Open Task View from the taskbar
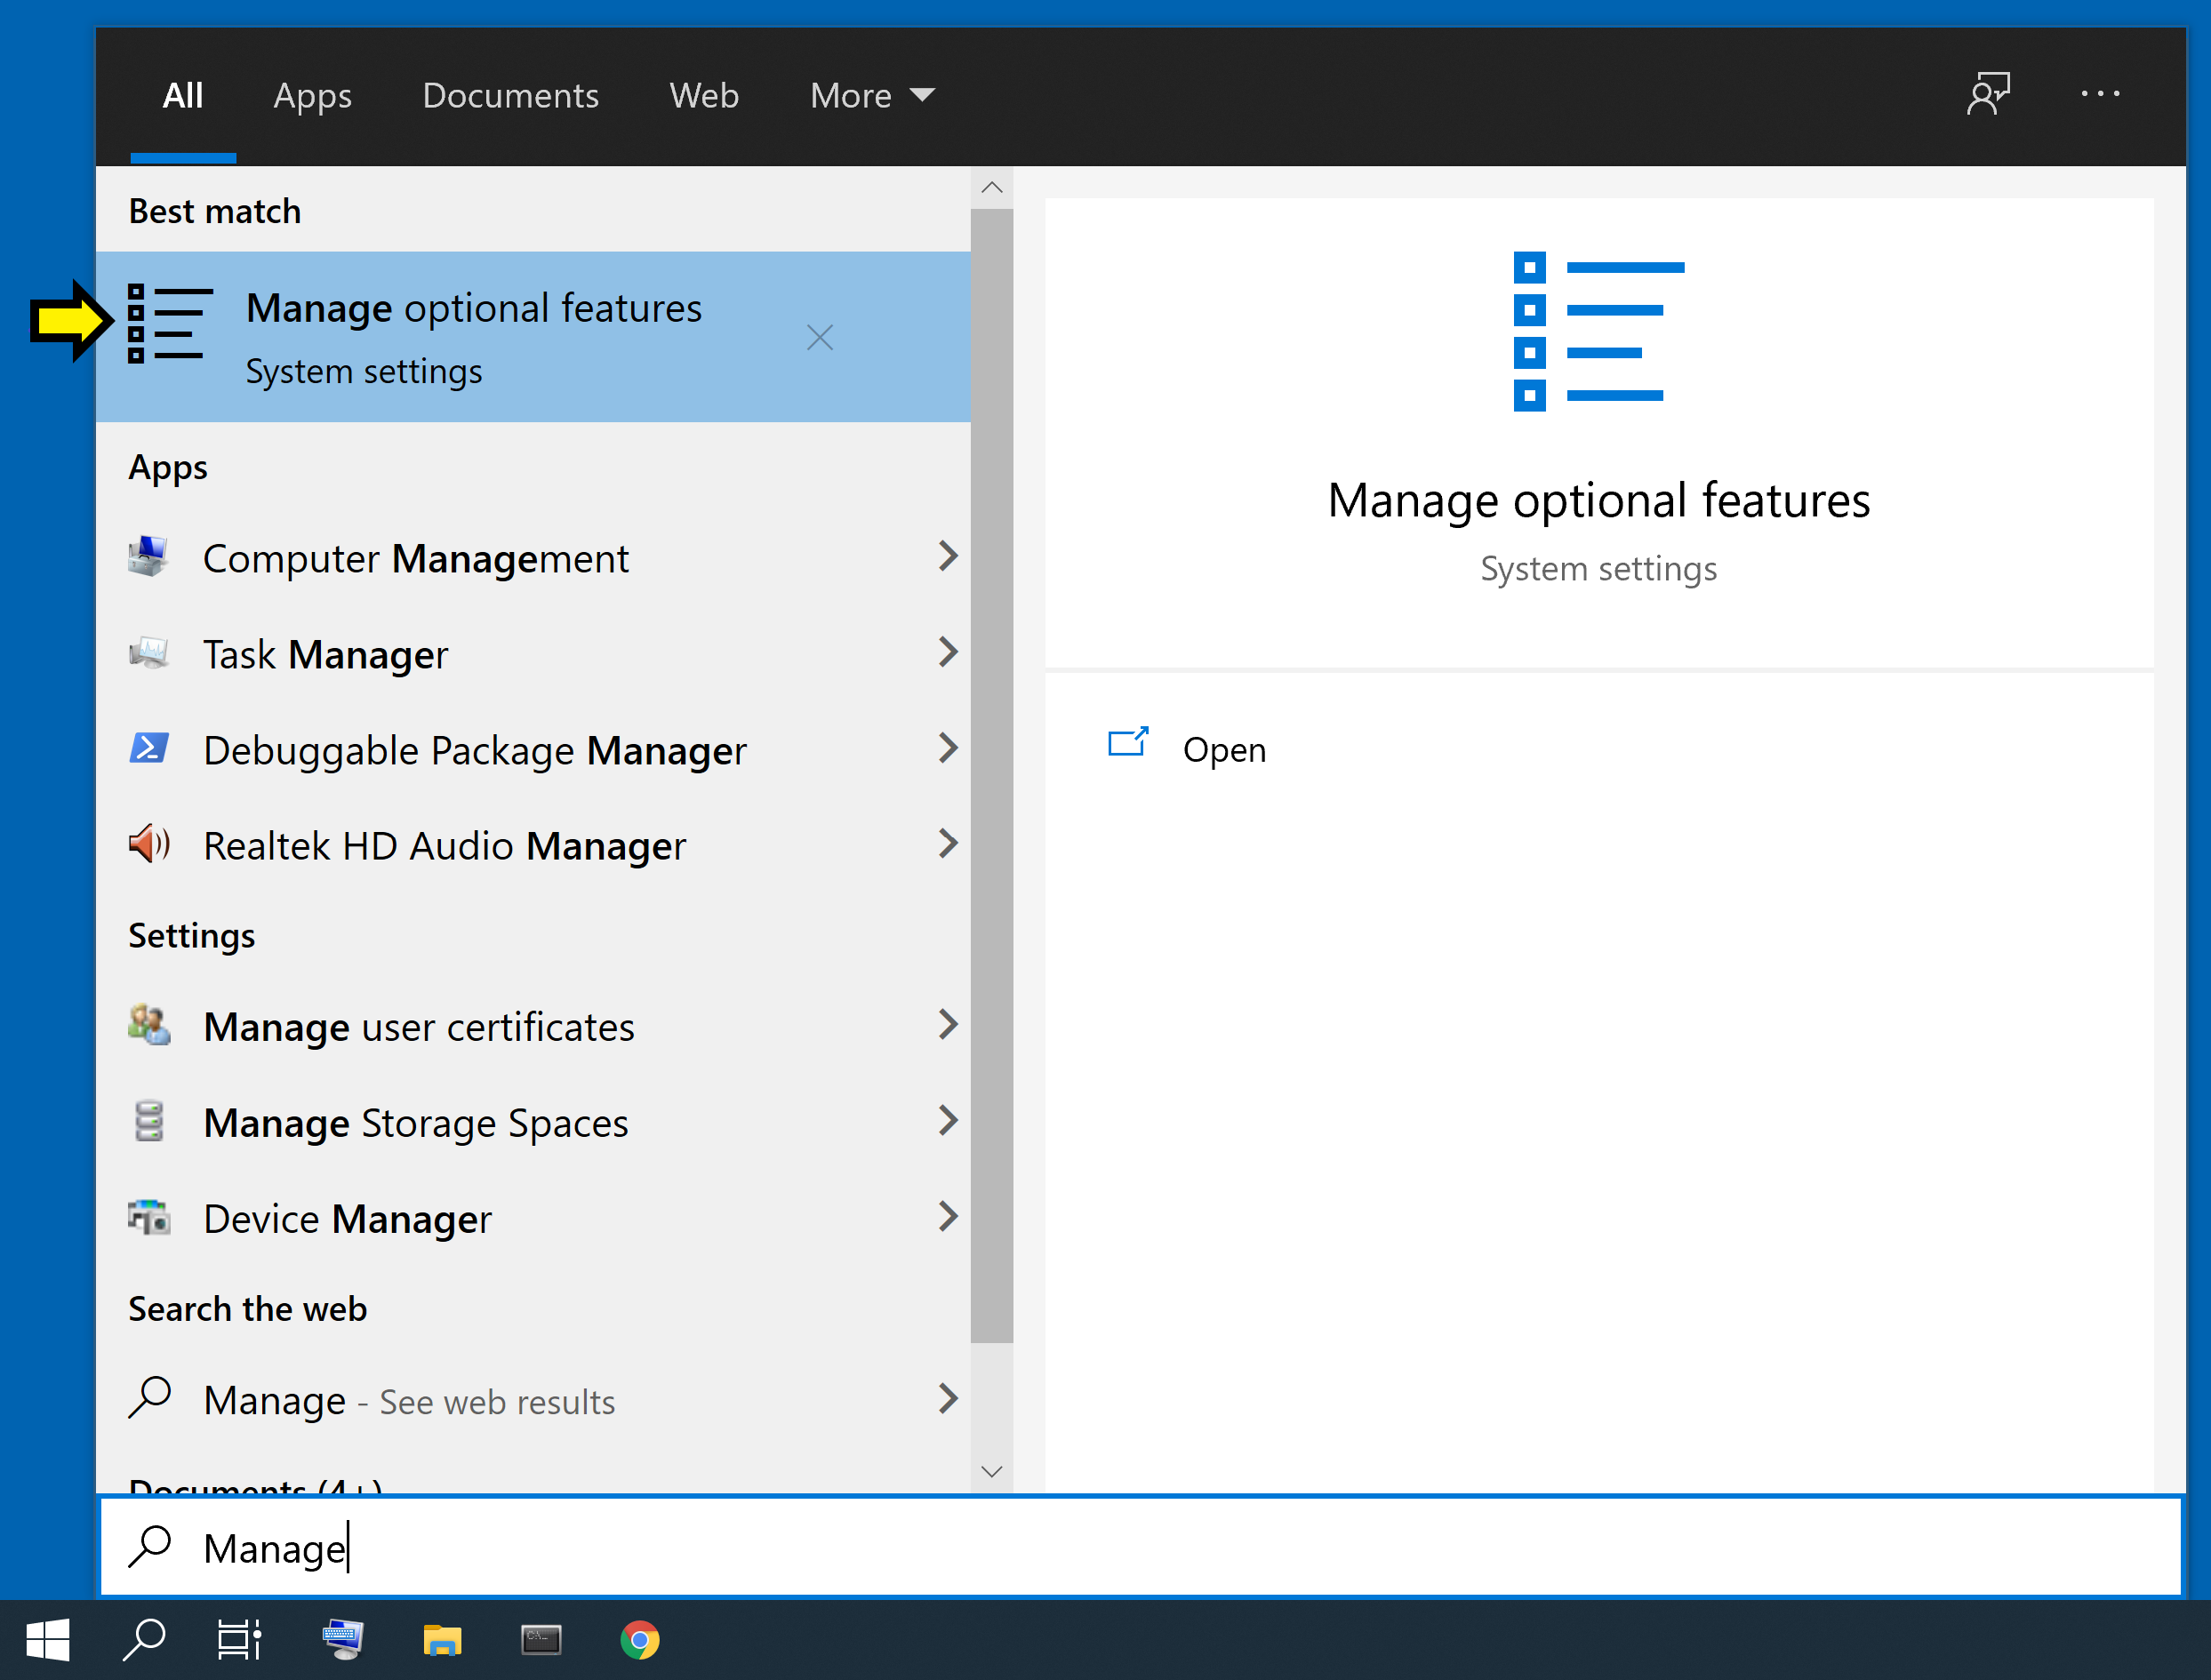 point(240,1640)
